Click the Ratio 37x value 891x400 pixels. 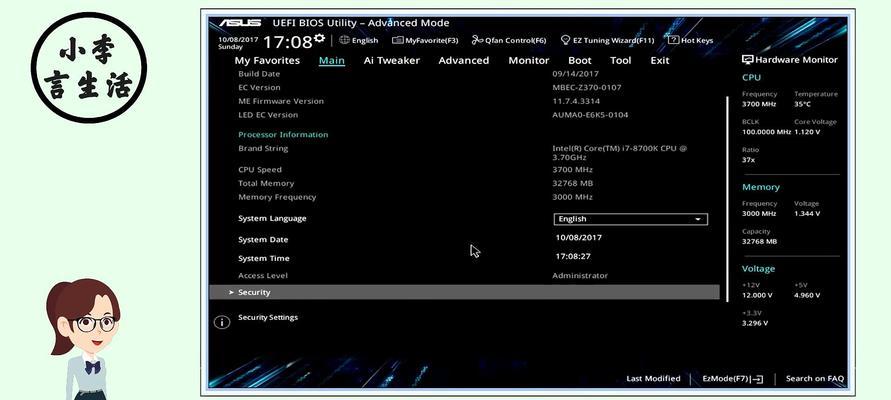(748, 160)
